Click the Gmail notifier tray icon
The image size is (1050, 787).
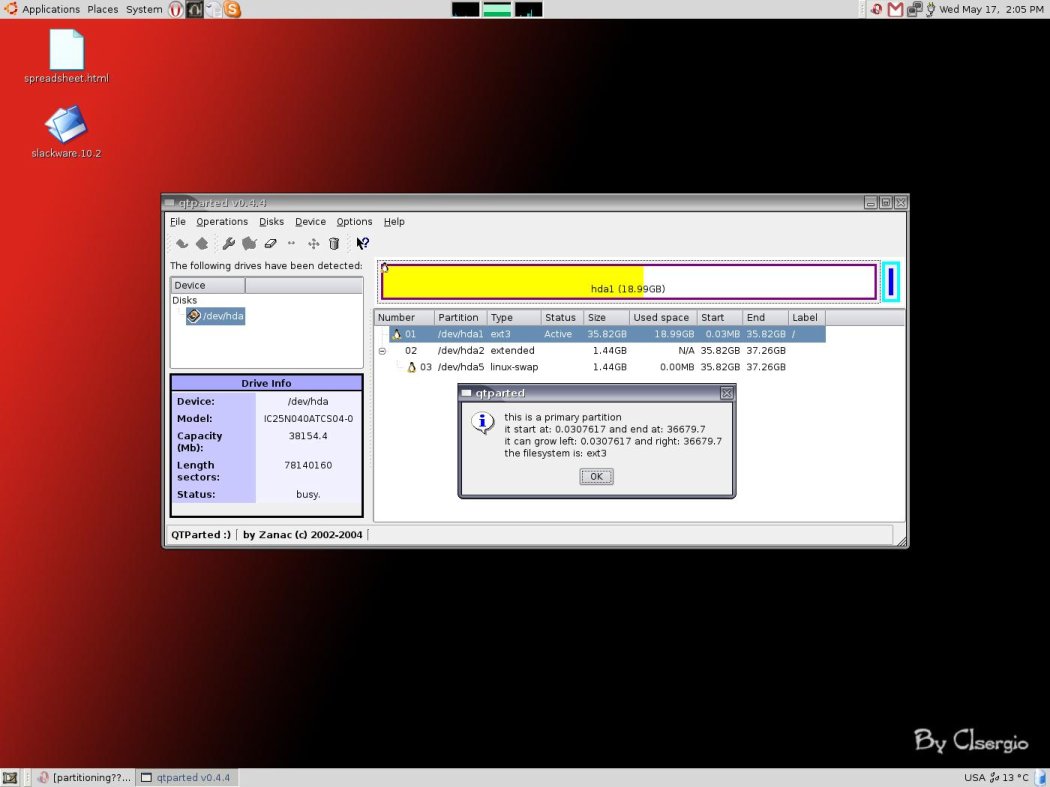click(895, 9)
